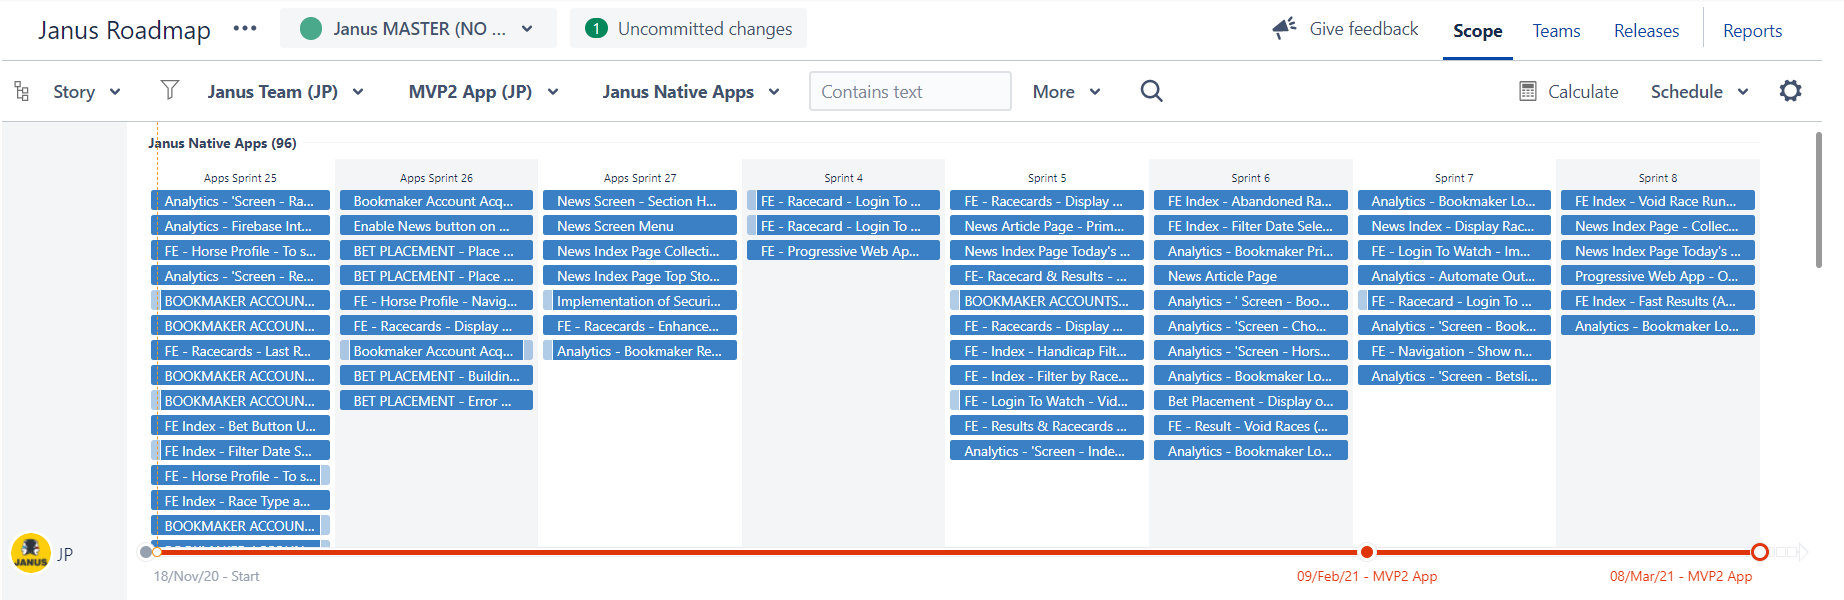This screenshot has width=1844, height=600.
Task: Open the News Index Page Top Sto... card
Action: click(x=640, y=276)
